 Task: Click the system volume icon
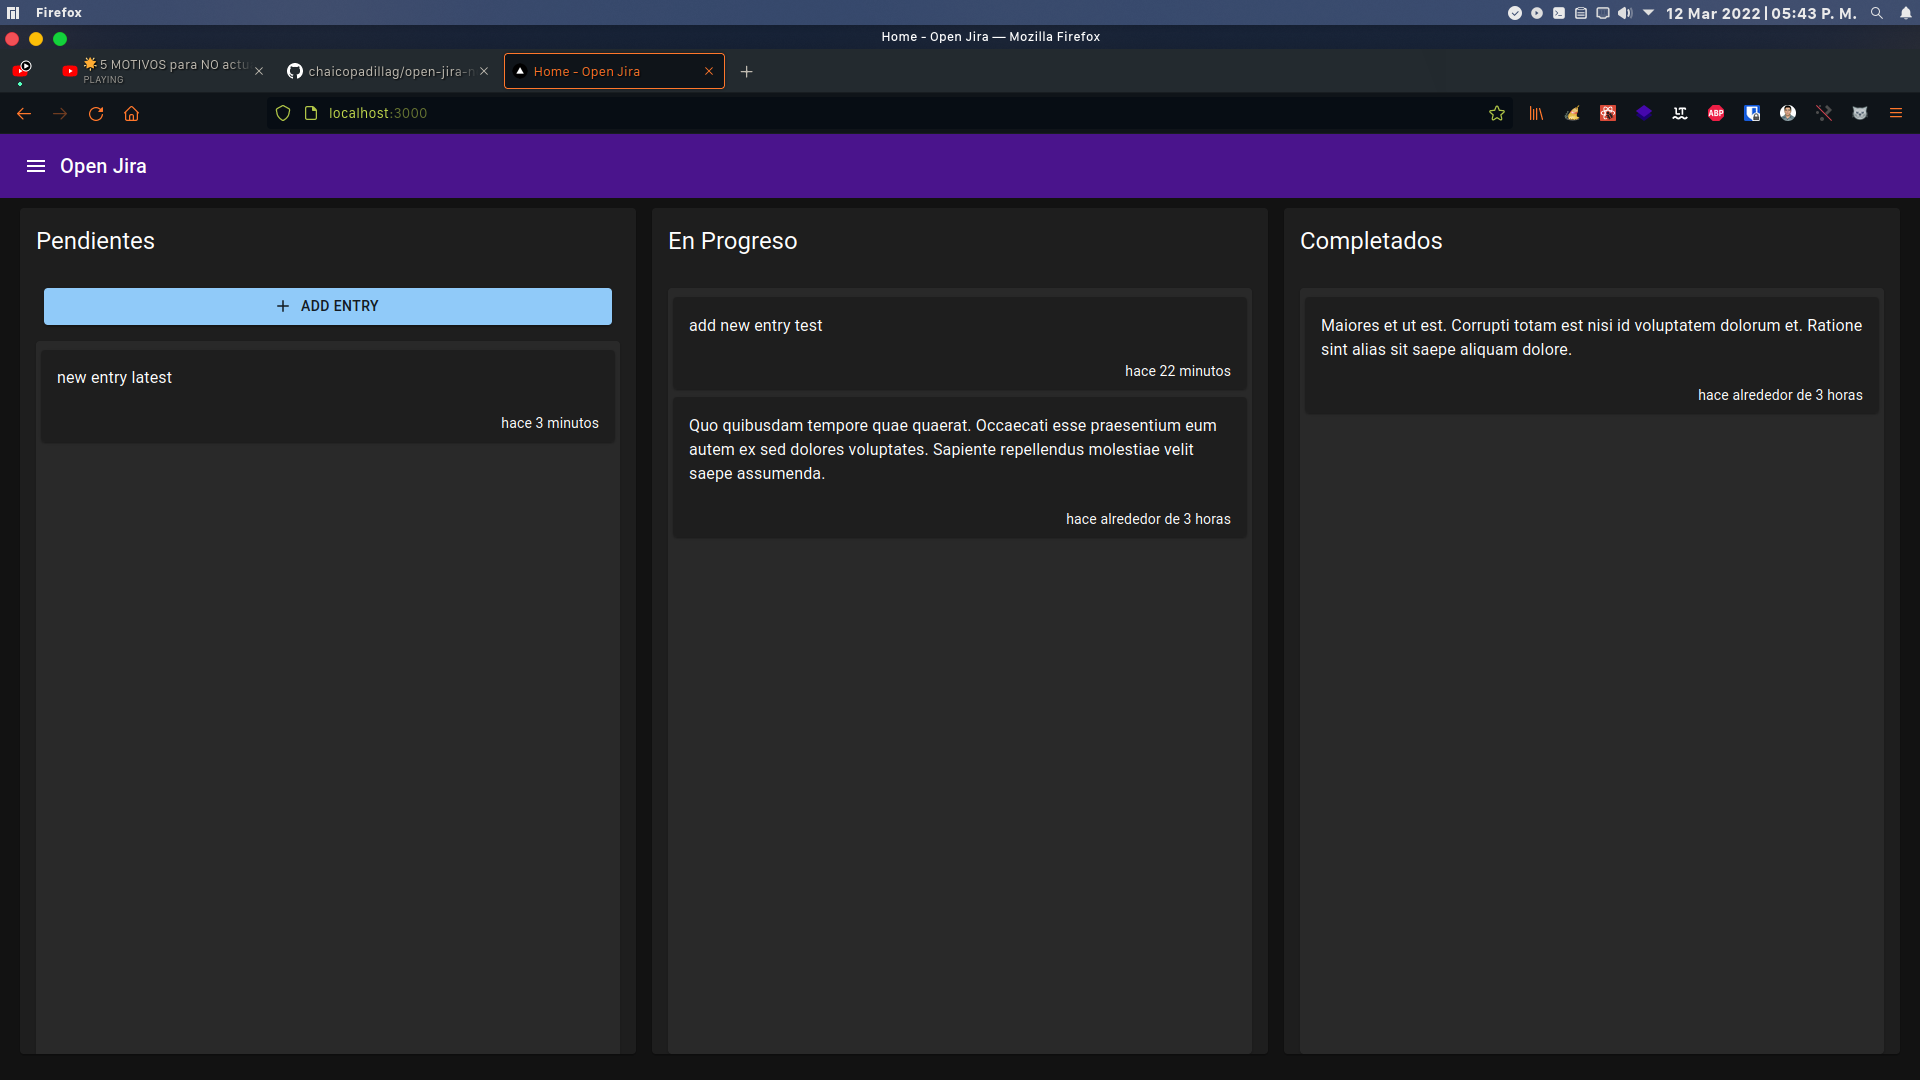point(1625,13)
